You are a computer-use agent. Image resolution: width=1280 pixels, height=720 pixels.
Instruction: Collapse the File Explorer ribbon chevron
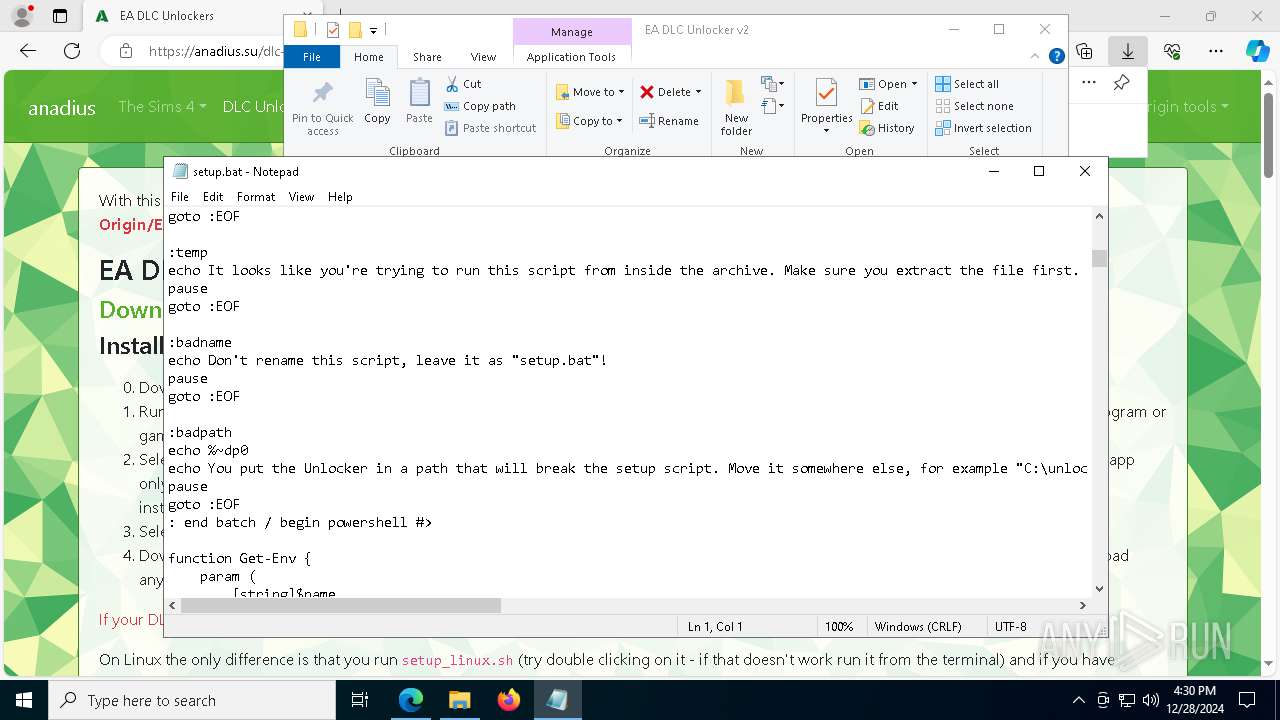[x=1033, y=57]
